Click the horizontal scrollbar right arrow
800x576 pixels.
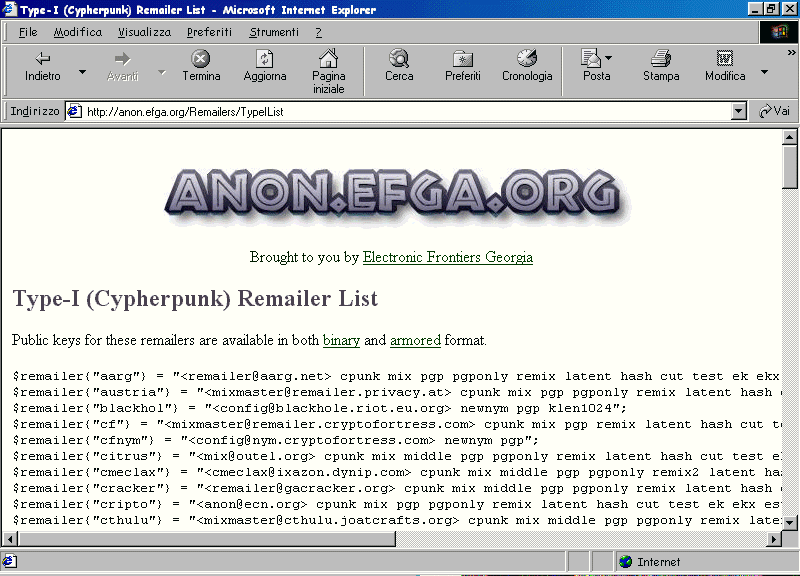(x=774, y=539)
